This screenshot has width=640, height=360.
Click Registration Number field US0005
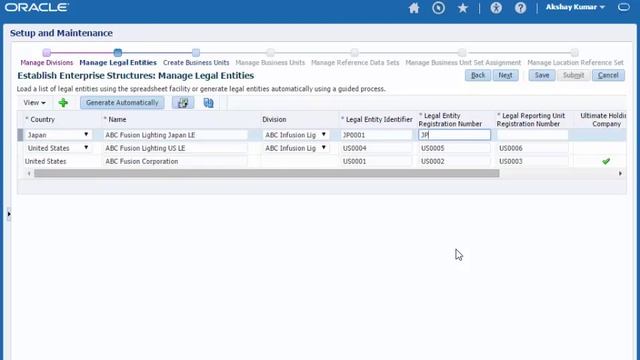tap(454, 148)
